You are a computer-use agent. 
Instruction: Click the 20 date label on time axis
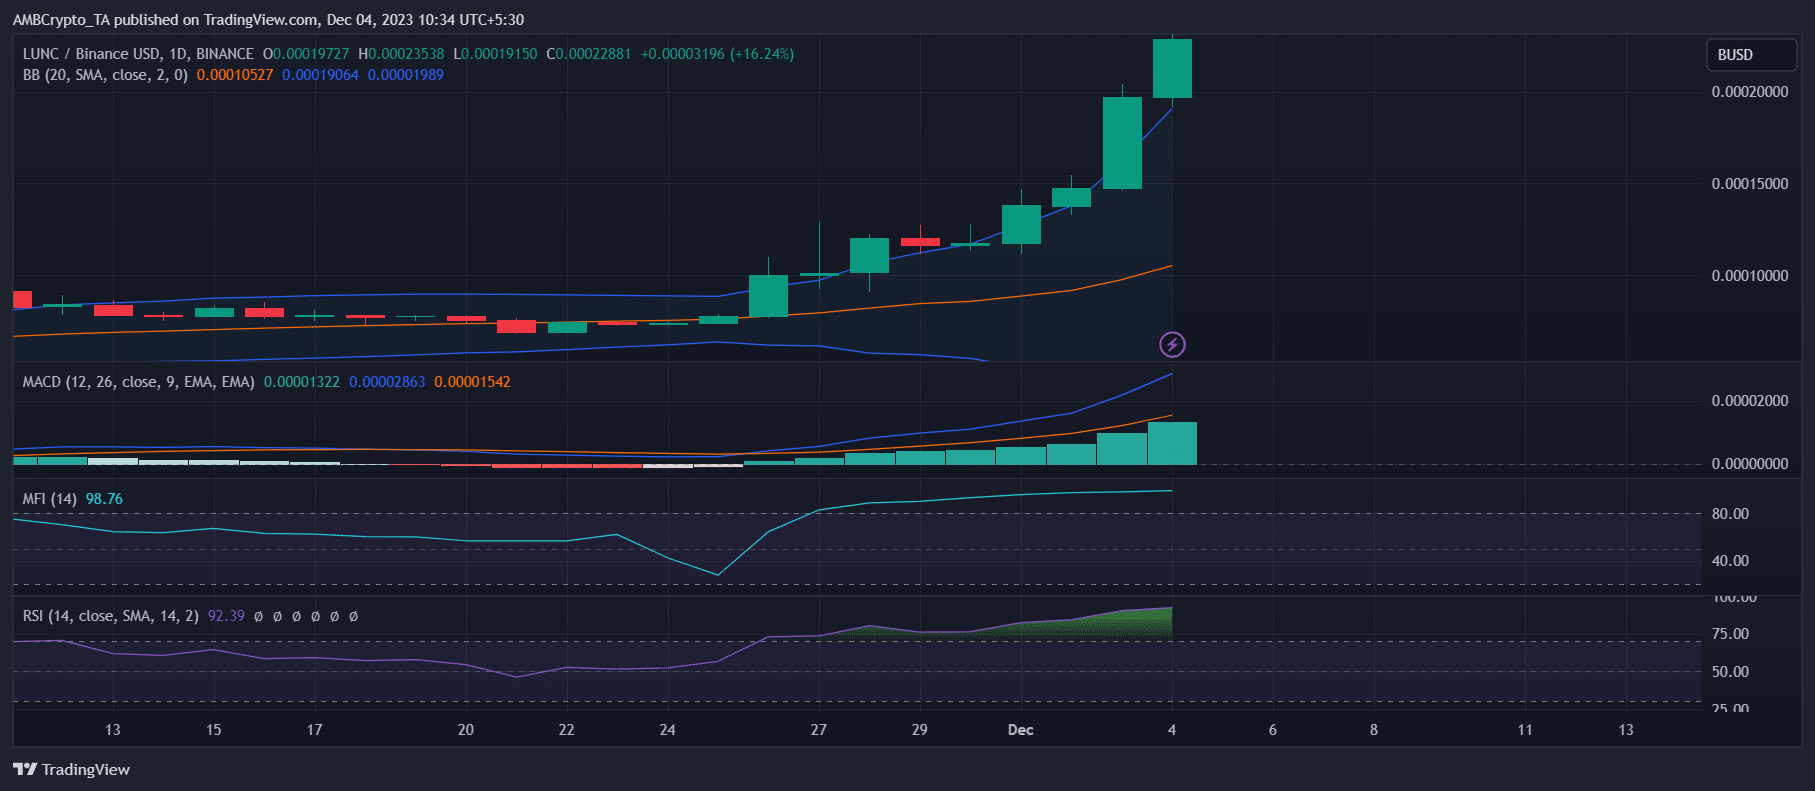pos(466,730)
